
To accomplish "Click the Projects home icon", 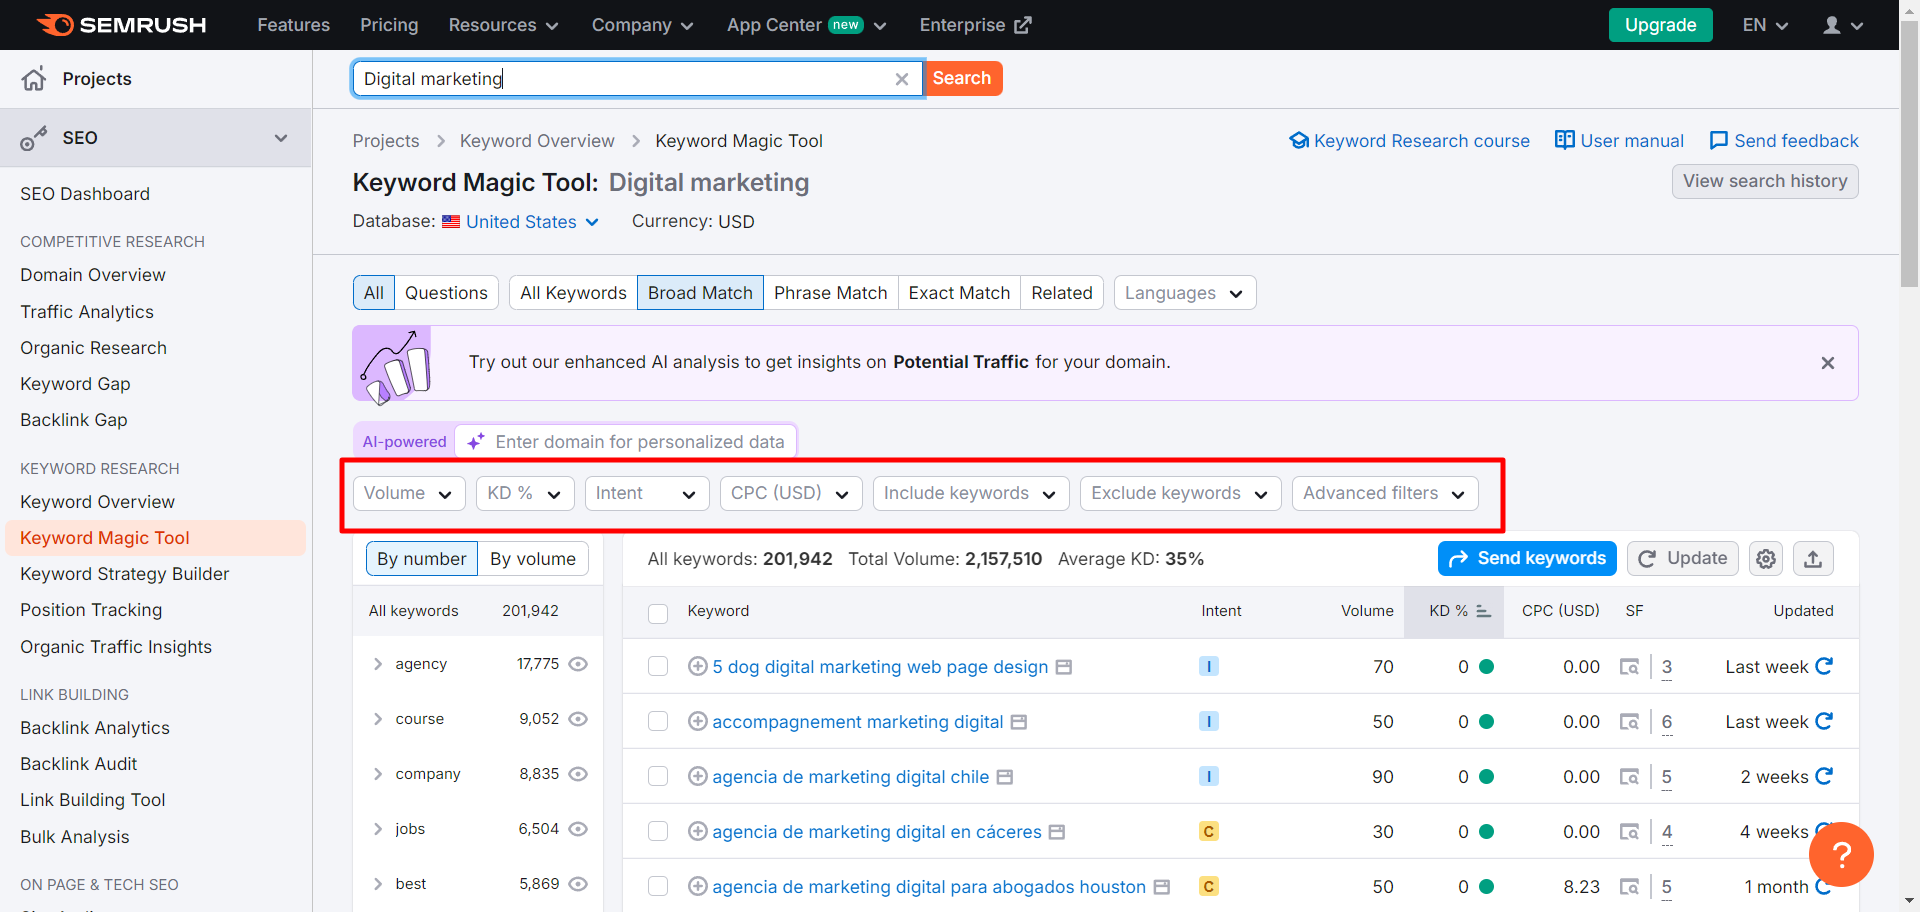I will [x=34, y=79].
